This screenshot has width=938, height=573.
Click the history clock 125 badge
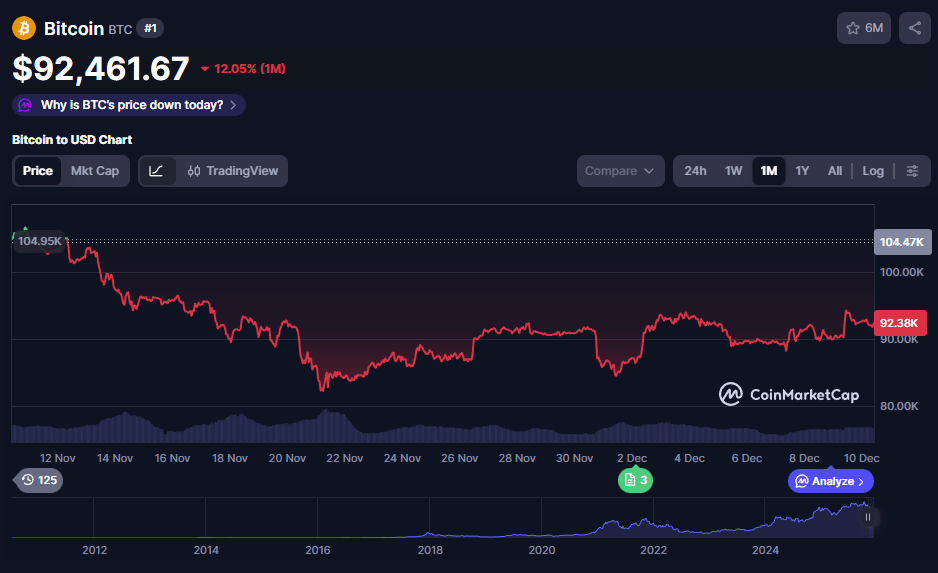(x=39, y=480)
